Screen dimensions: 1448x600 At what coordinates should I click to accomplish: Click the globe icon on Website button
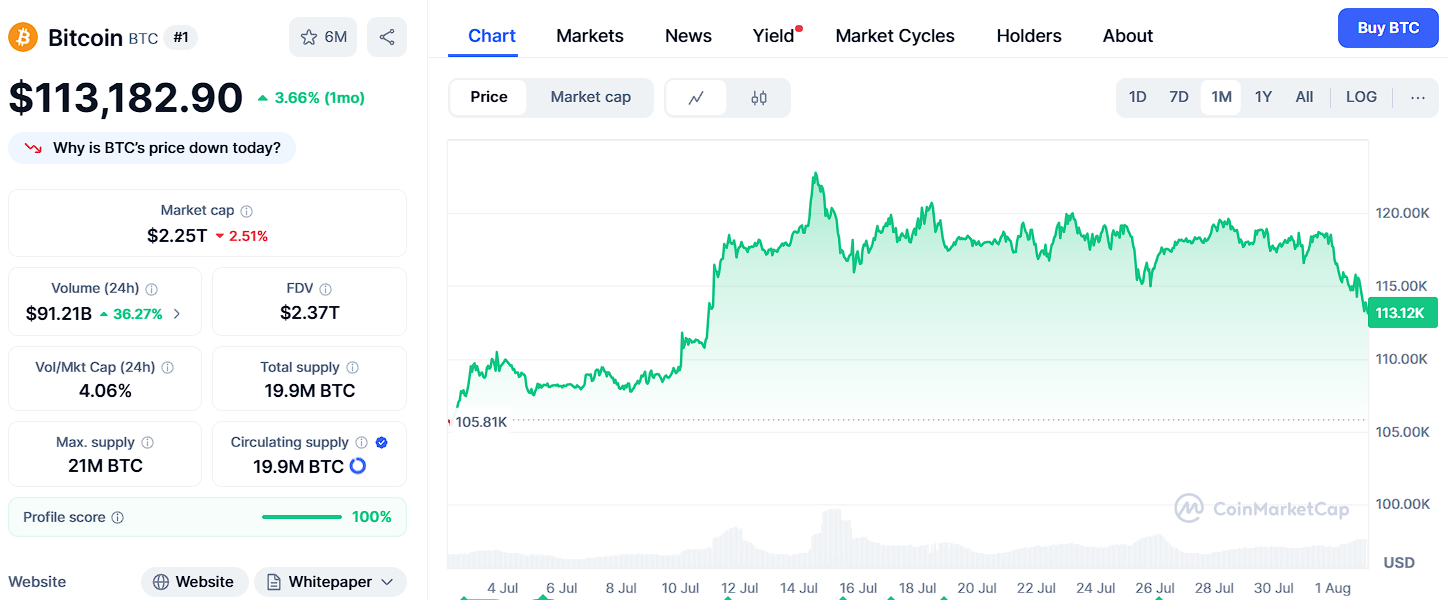160,582
